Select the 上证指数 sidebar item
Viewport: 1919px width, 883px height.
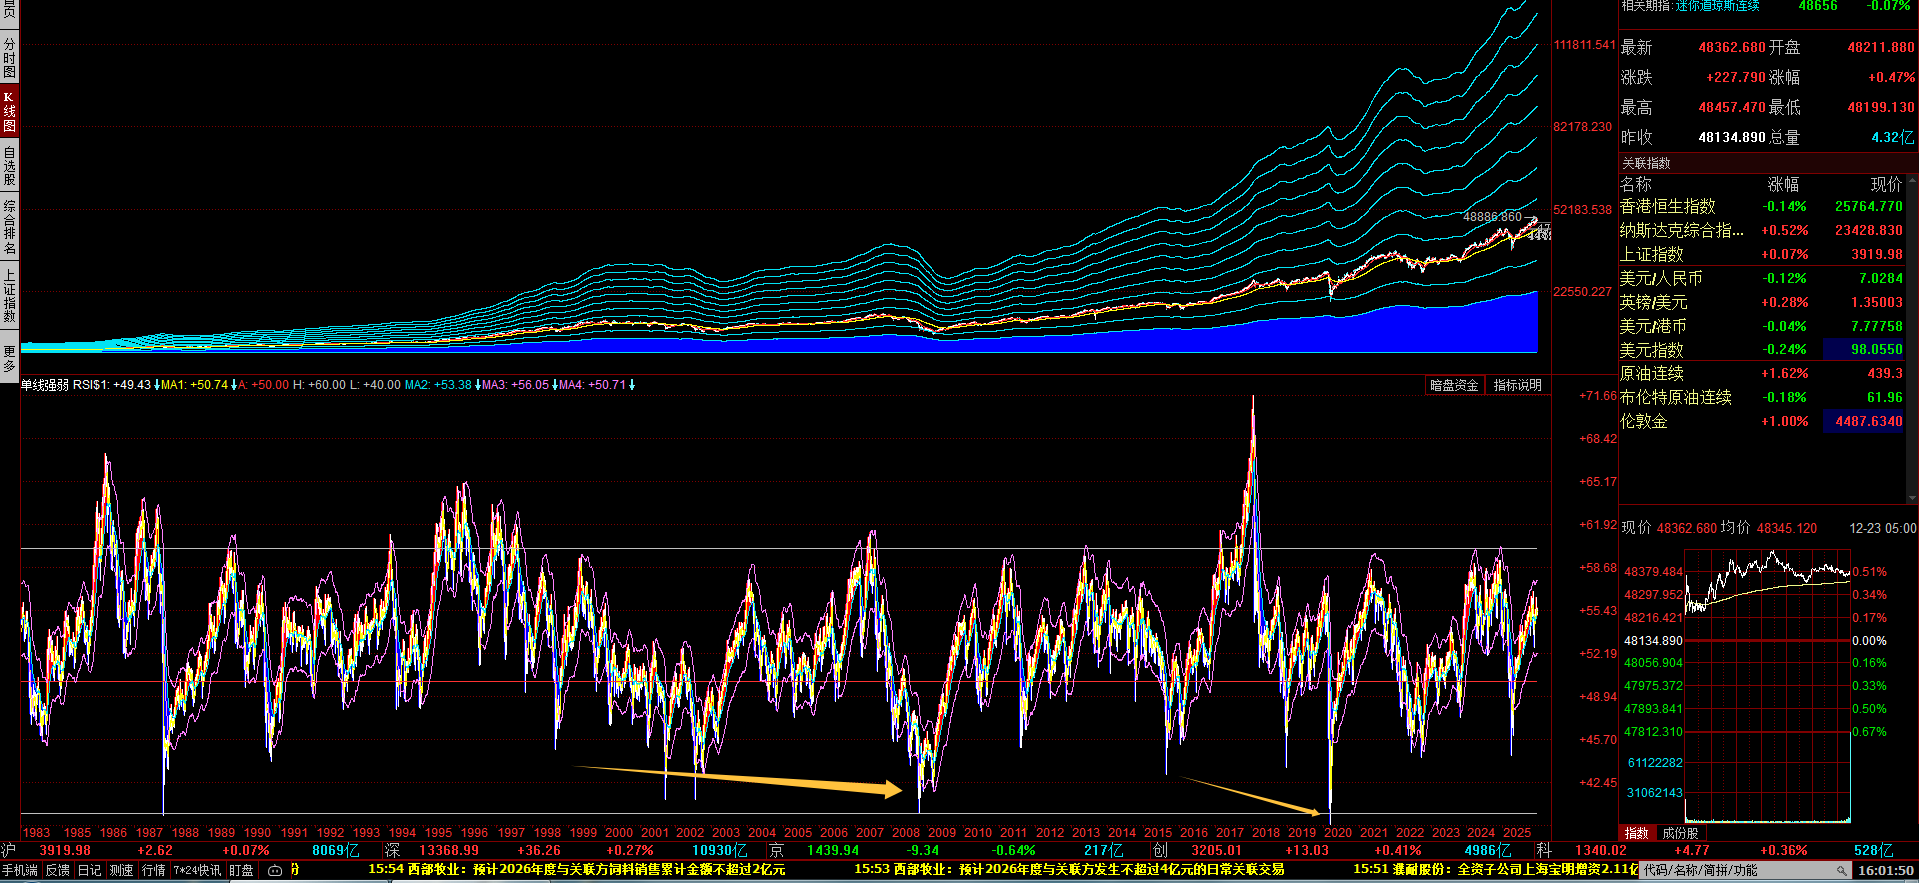click(x=9, y=296)
